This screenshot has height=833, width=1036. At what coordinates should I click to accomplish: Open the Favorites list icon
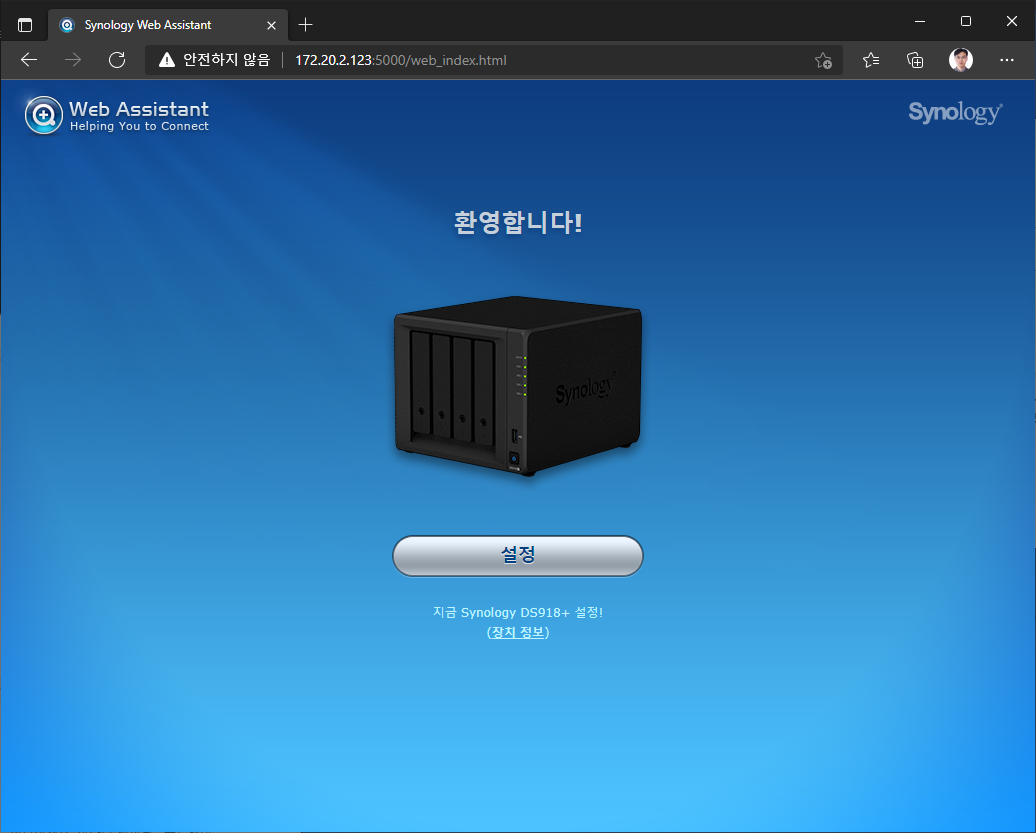(x=871, y=60)
